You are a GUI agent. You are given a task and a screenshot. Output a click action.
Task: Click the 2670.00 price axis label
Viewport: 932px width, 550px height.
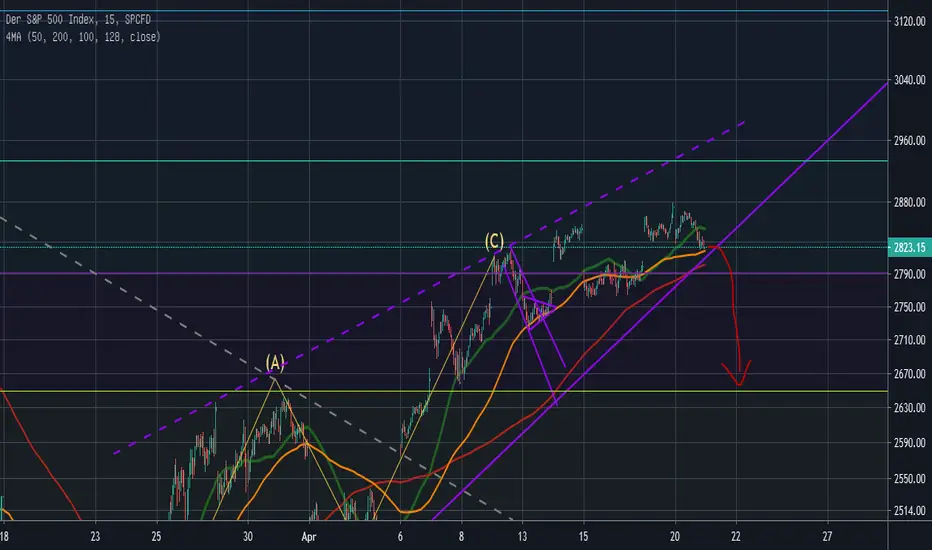pos(909,374)
